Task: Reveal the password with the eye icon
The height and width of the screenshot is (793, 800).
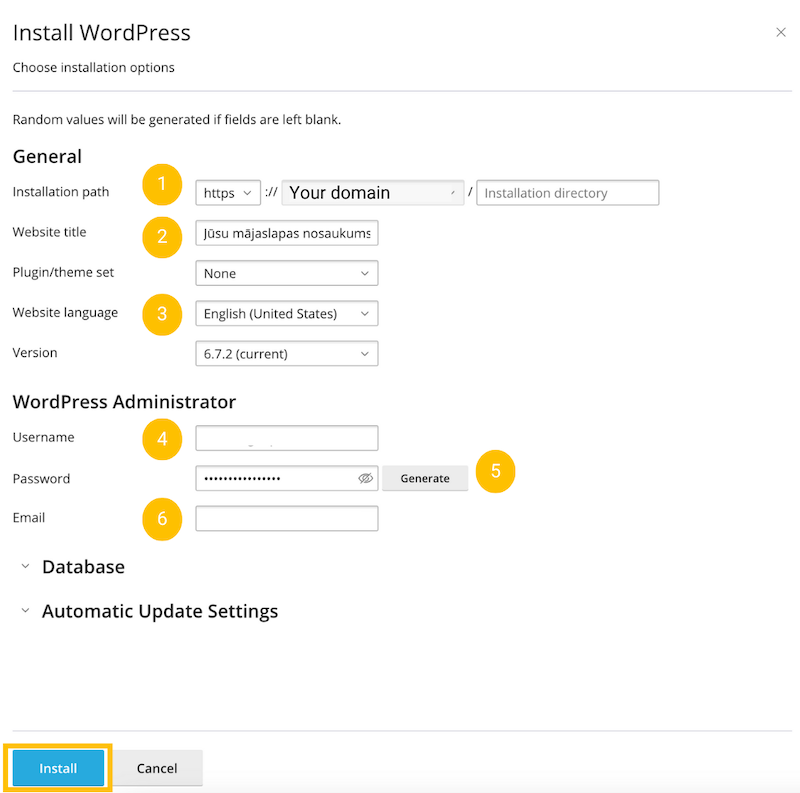Action: (366, 478)
